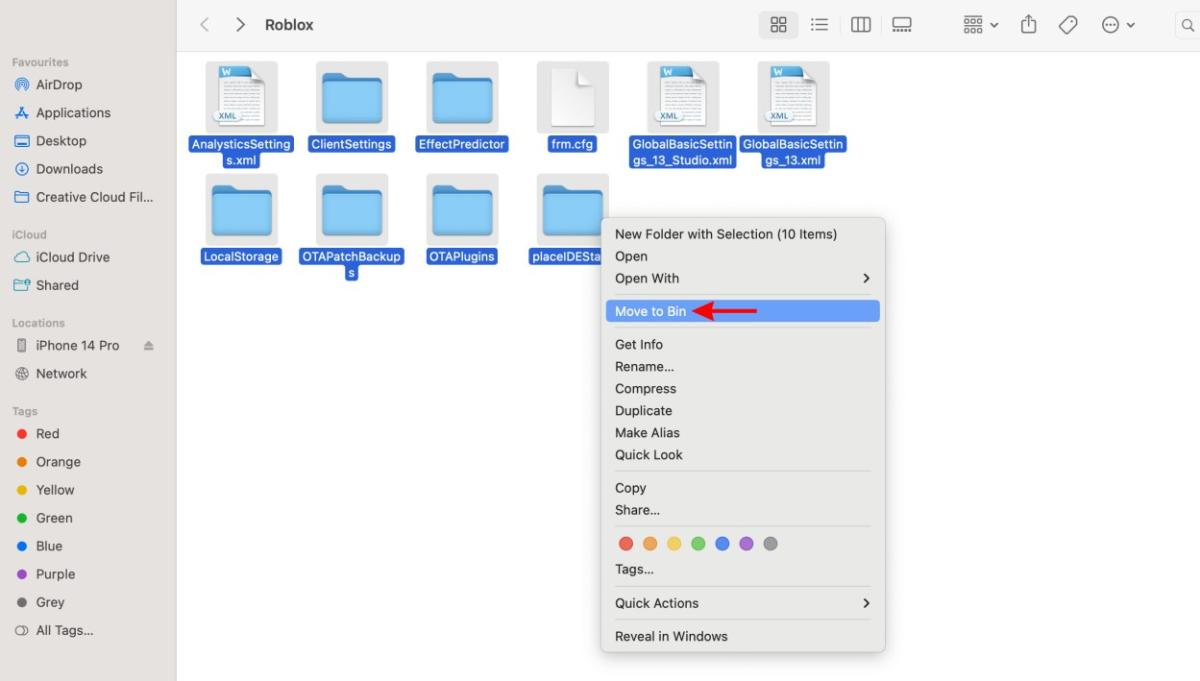This screenshot has height=681, width=1200.
Task: Switch to column view
Action: 860,25
